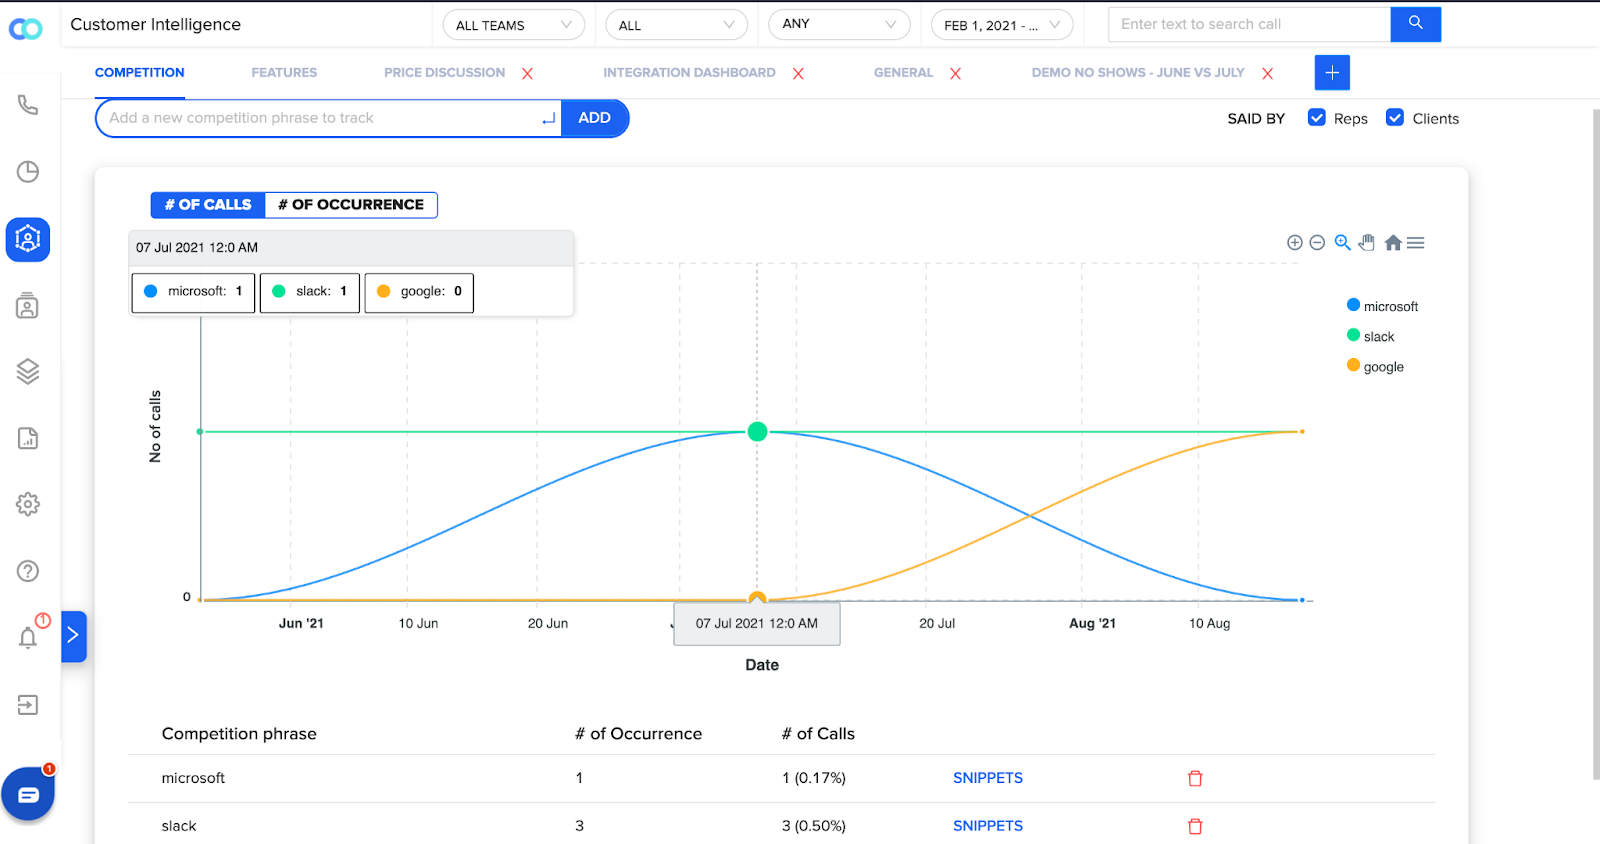This screenshot has width=1600, height=844.
Task: Click the blue search magnifier button
Action: (1415, 24)
